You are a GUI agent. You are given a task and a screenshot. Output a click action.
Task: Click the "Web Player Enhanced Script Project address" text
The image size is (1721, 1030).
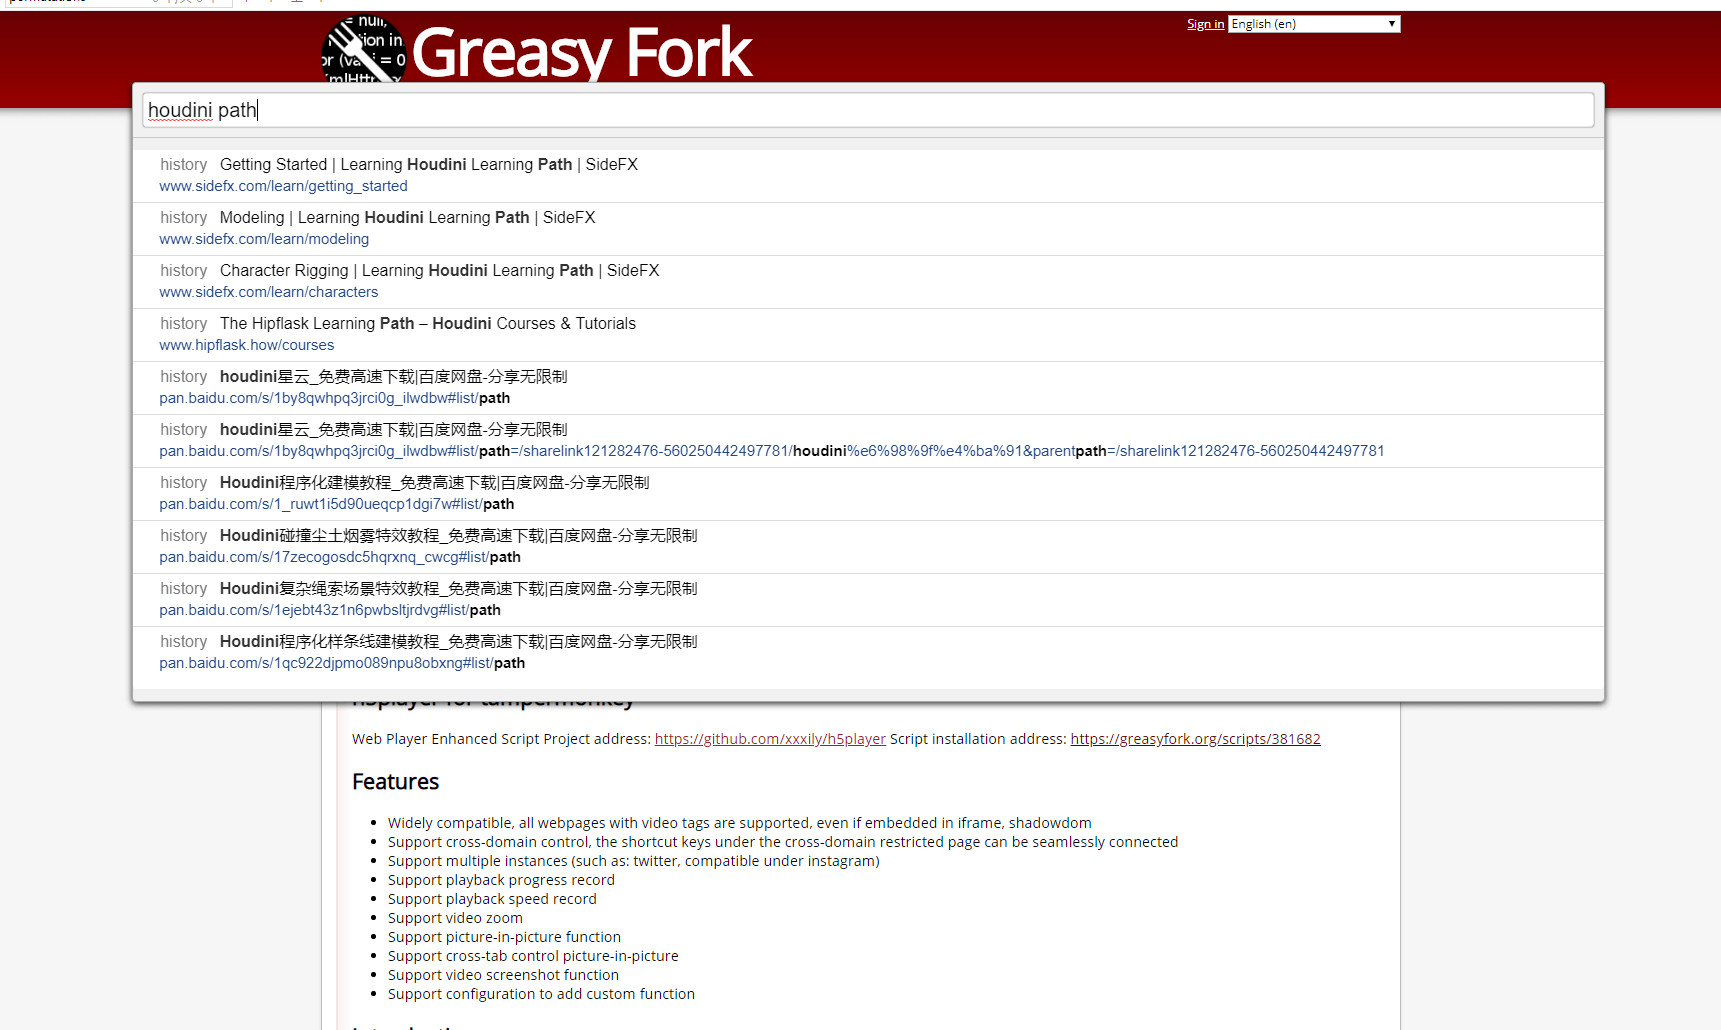(501, 739)
